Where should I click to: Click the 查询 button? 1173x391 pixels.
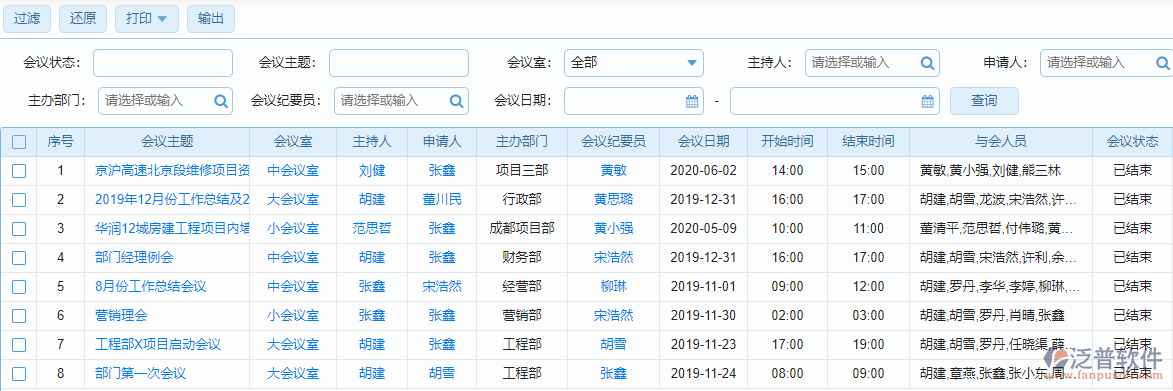pyautogui.click(x=984, y=101)
